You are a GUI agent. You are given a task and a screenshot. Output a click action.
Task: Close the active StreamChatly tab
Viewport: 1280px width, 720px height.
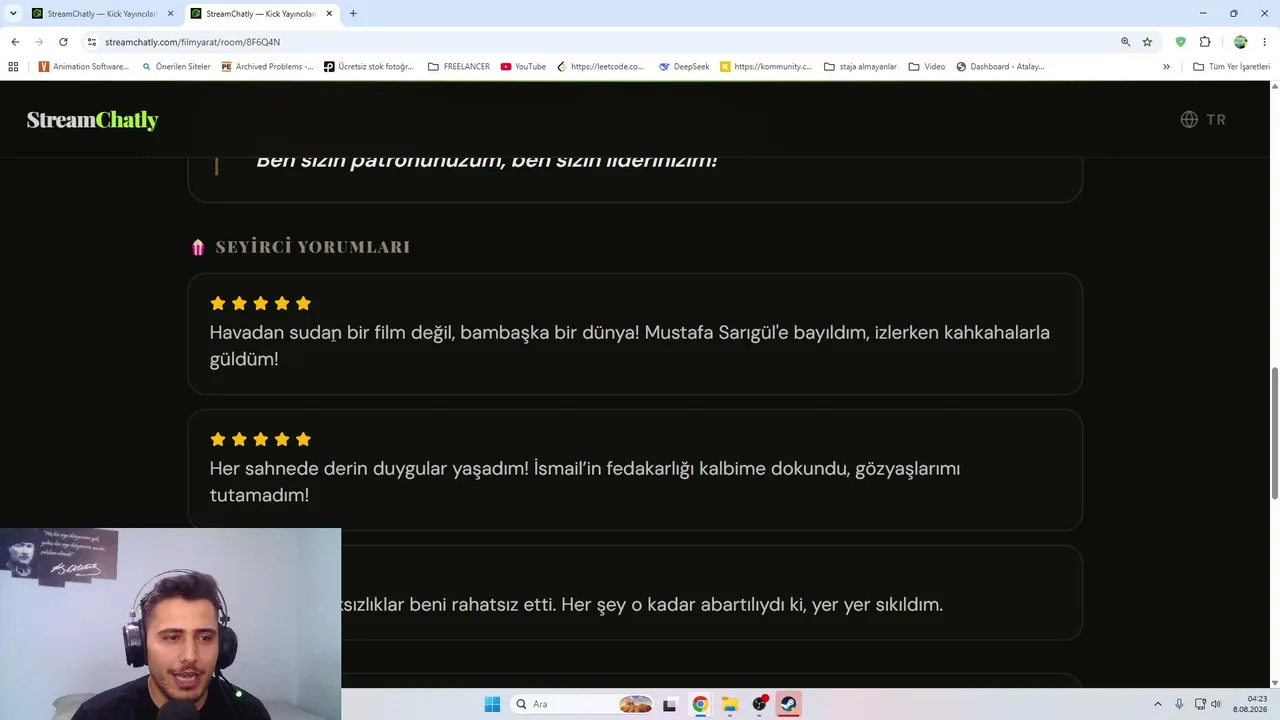329,14
